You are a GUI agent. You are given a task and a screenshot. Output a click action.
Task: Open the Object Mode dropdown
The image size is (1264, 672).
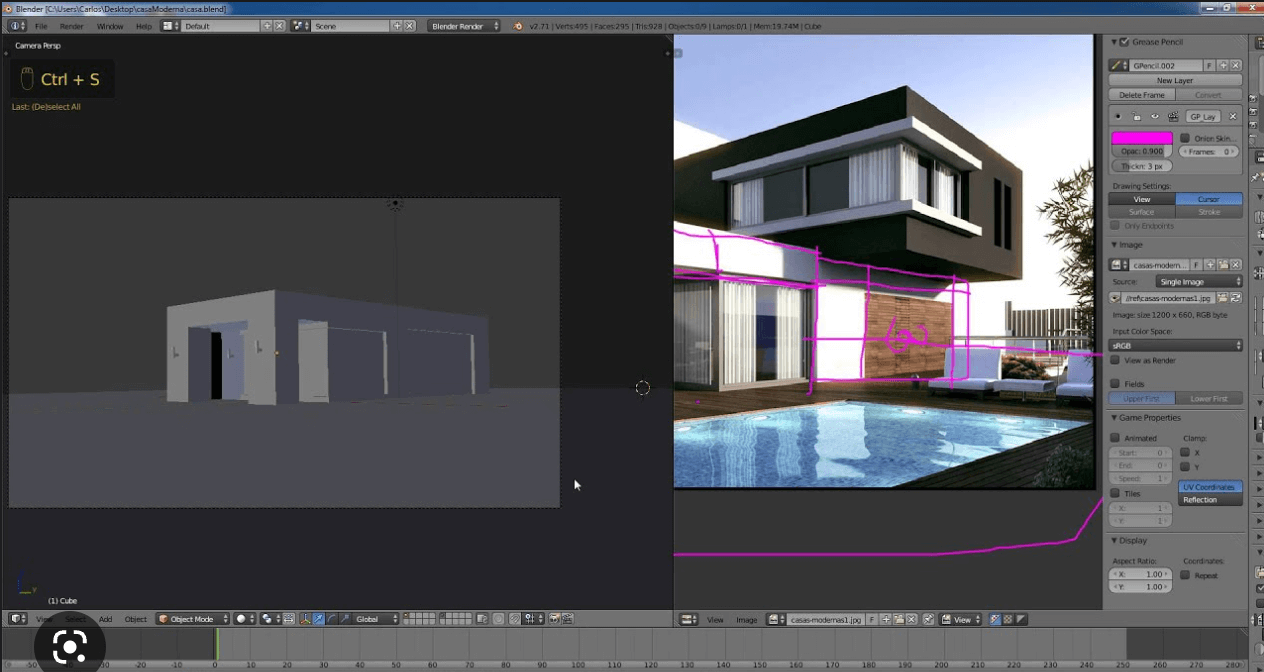(x=193, y=619)
